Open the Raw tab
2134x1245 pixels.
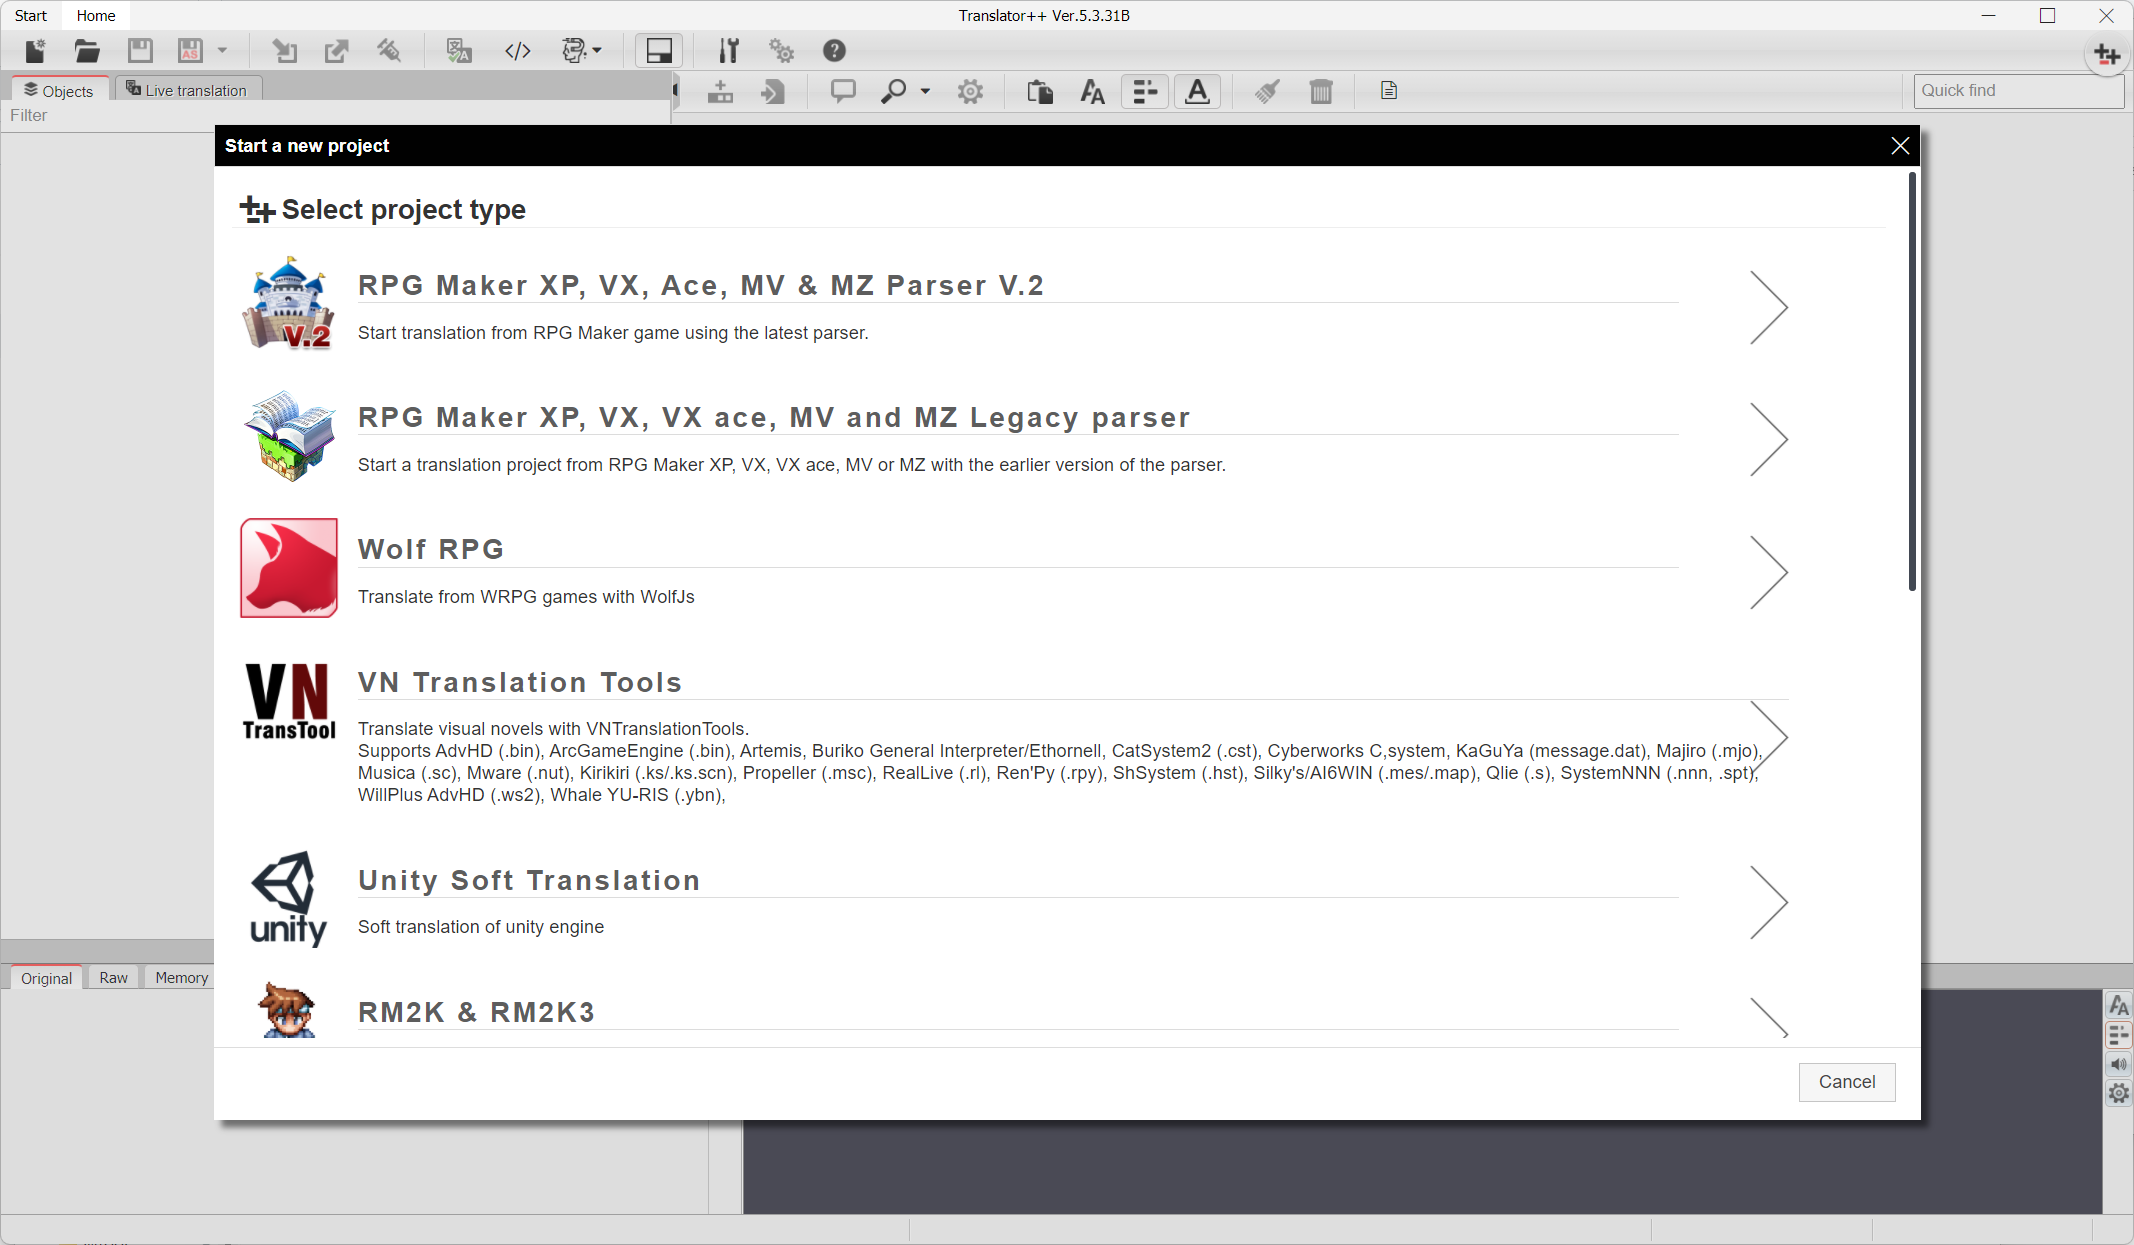(113, 978)
